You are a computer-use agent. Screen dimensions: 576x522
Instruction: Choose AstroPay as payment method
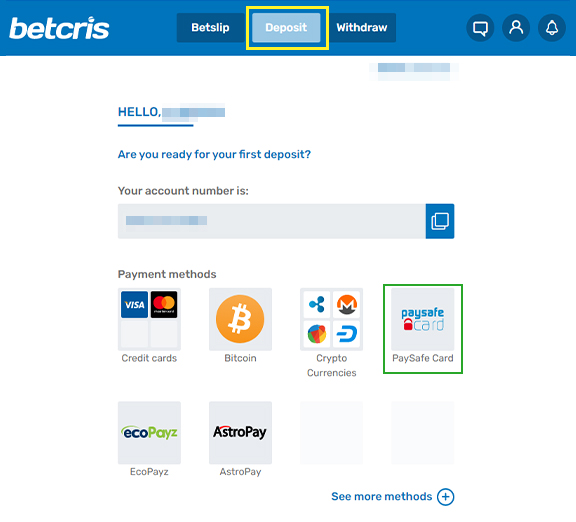click(240, 433)
